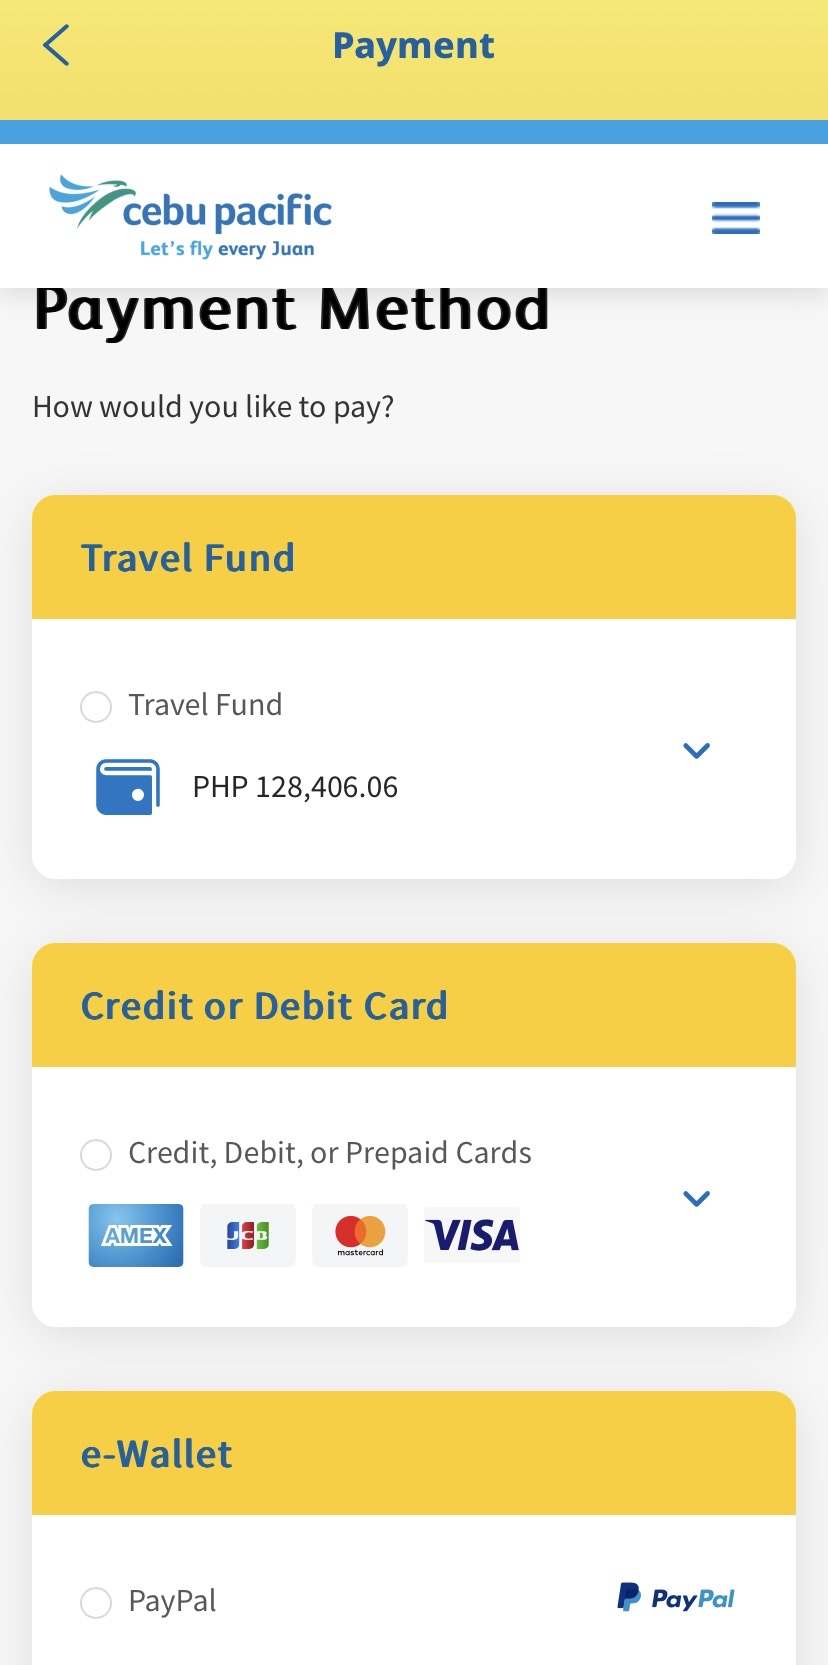This screenshot has height=1665, width=828.
Task: Expand the card payment chevron
Action: point(696,1198)
